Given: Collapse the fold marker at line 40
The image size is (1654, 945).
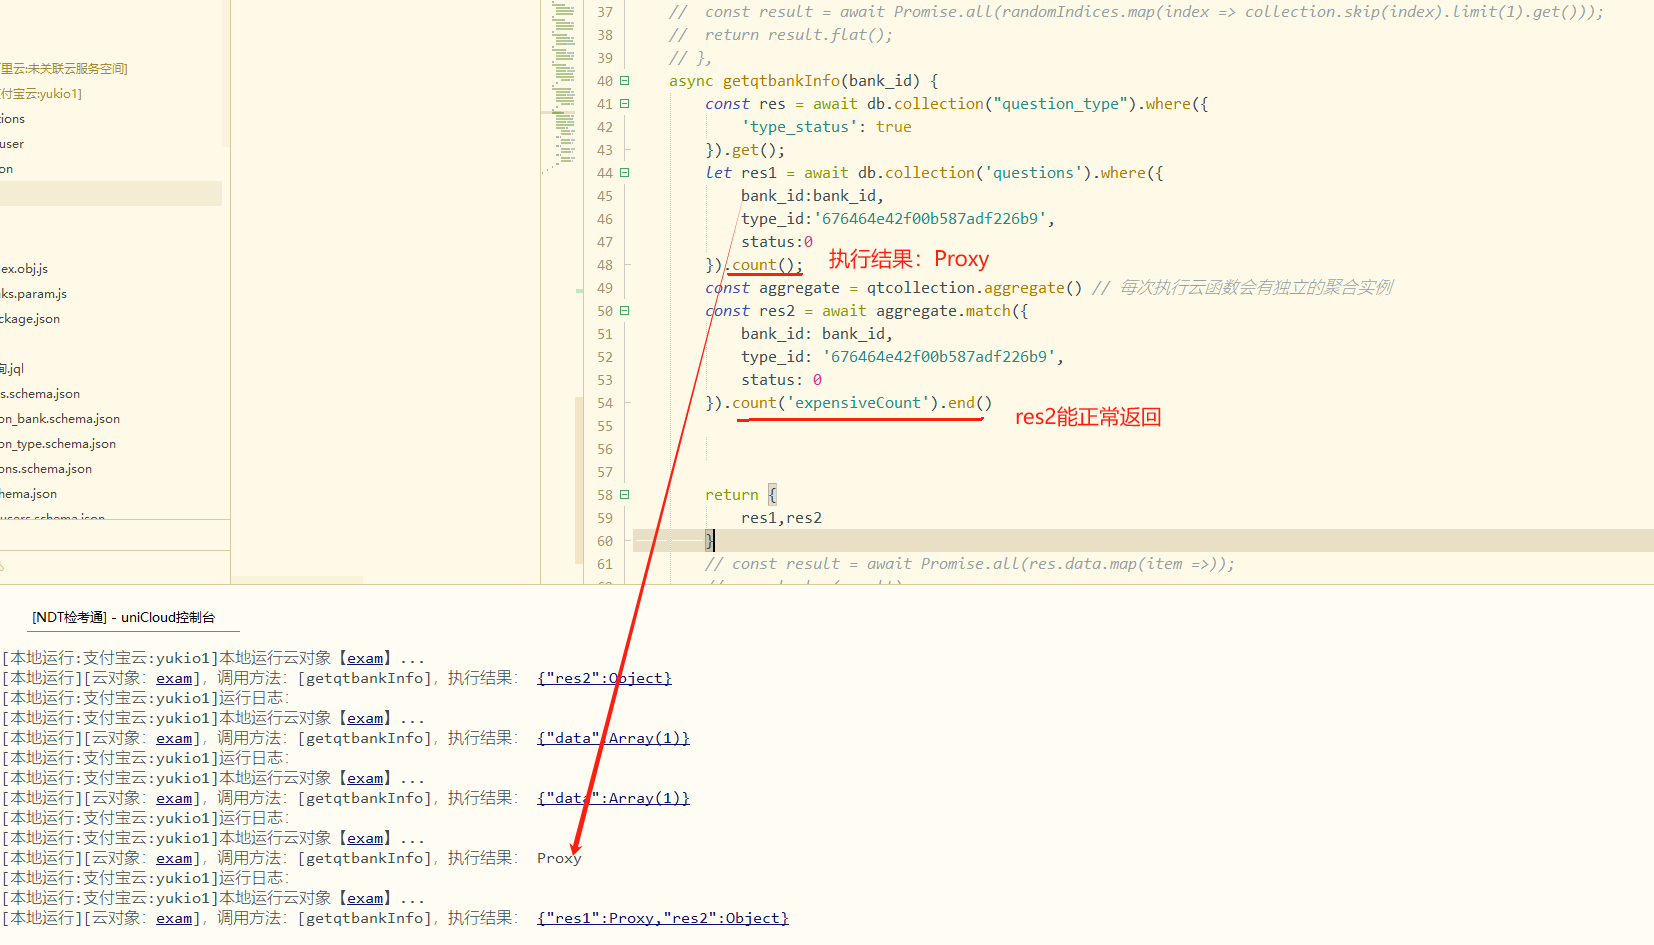Looking at the screenshot, I should (625, 81).
